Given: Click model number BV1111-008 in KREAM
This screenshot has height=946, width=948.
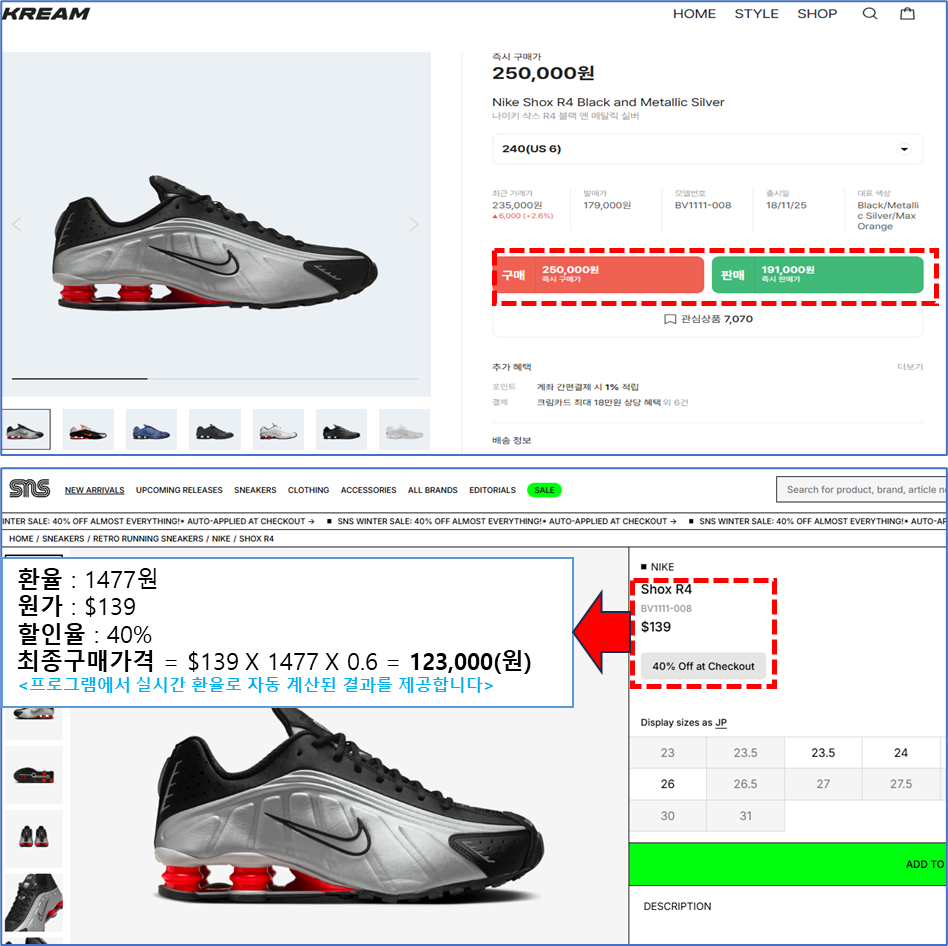Looking at the screenshot, I should pos(703,206).
